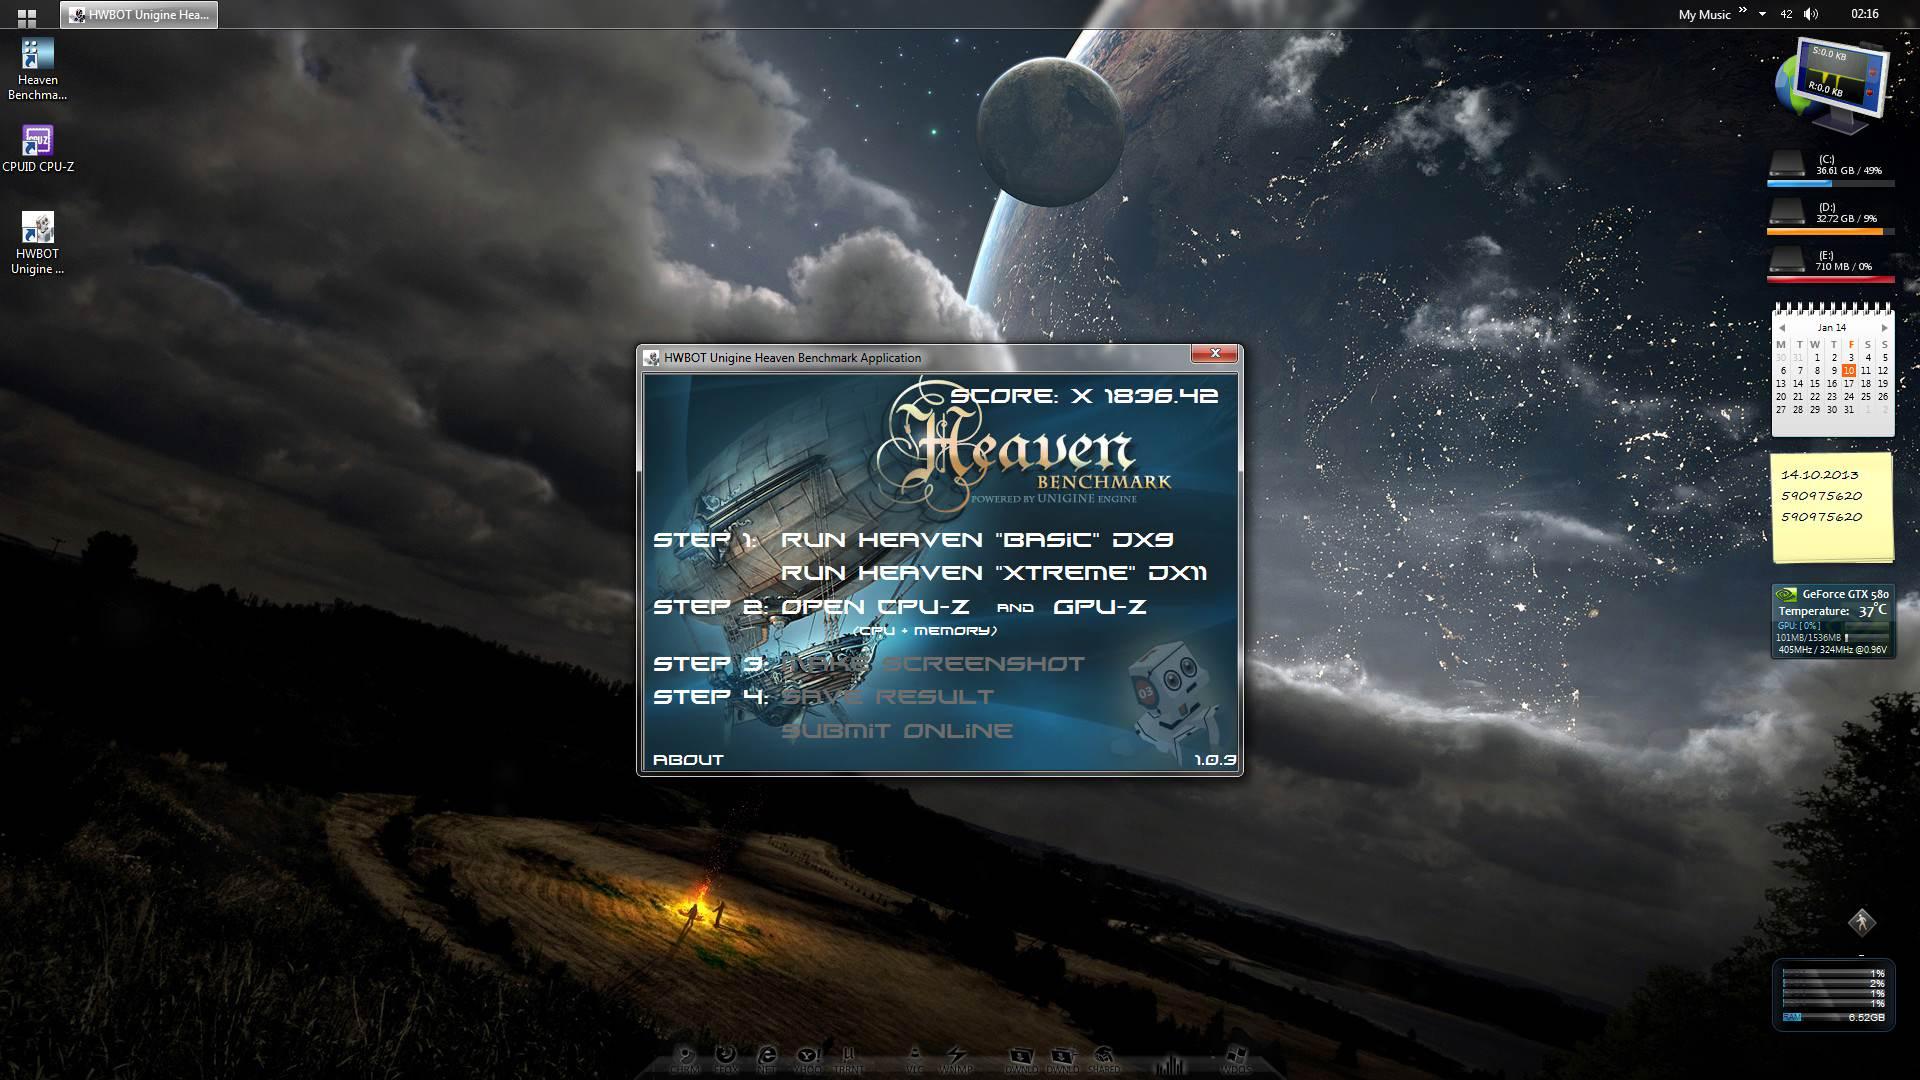
Task: Click 14.10.2013 text on sticky note
Action: click(1820, 475)
